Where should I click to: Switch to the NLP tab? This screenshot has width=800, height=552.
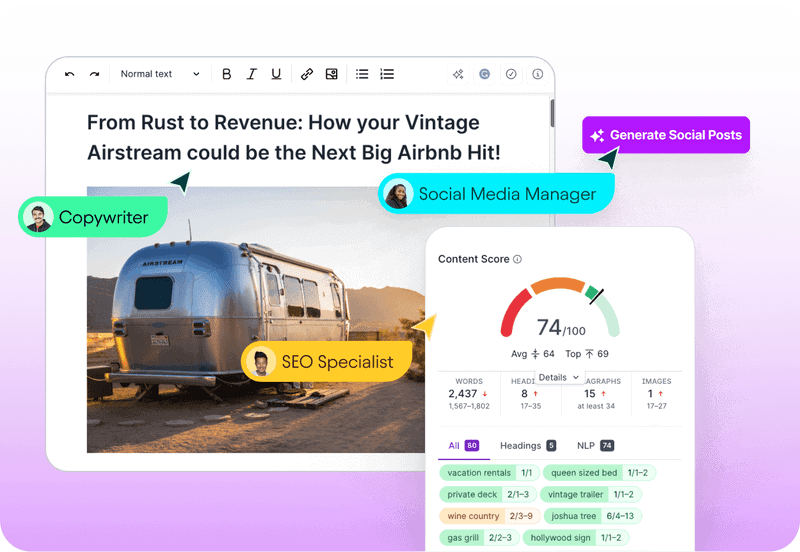pos(595,445)
